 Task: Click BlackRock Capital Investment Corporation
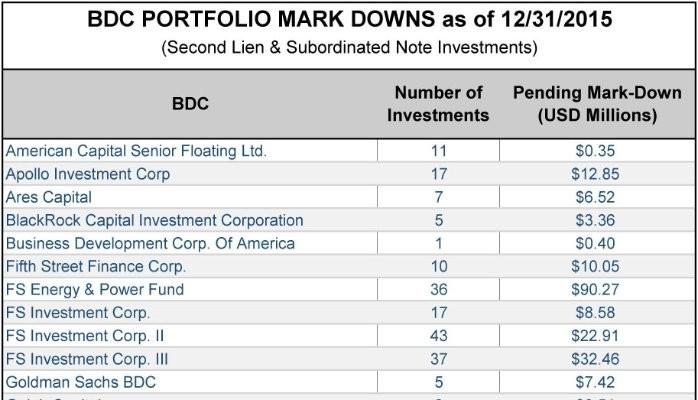[155, 220]
